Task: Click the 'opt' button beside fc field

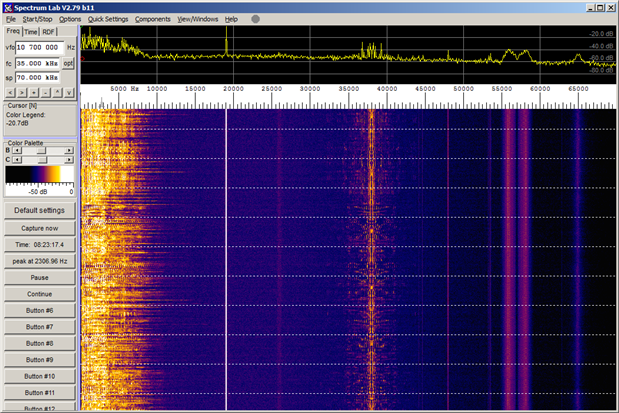Action: 69,61
